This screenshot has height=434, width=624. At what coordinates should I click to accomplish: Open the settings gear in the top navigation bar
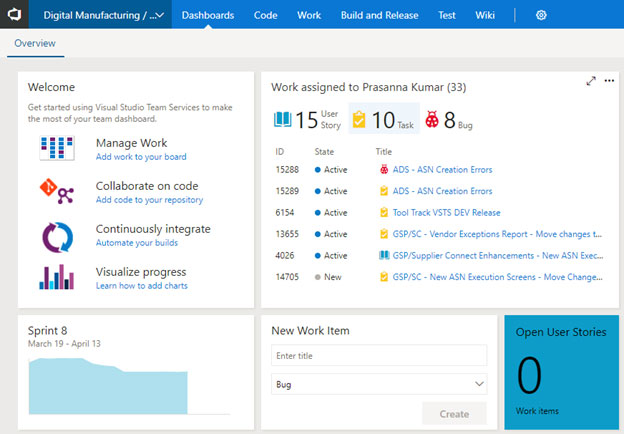[x=541, y=15]
